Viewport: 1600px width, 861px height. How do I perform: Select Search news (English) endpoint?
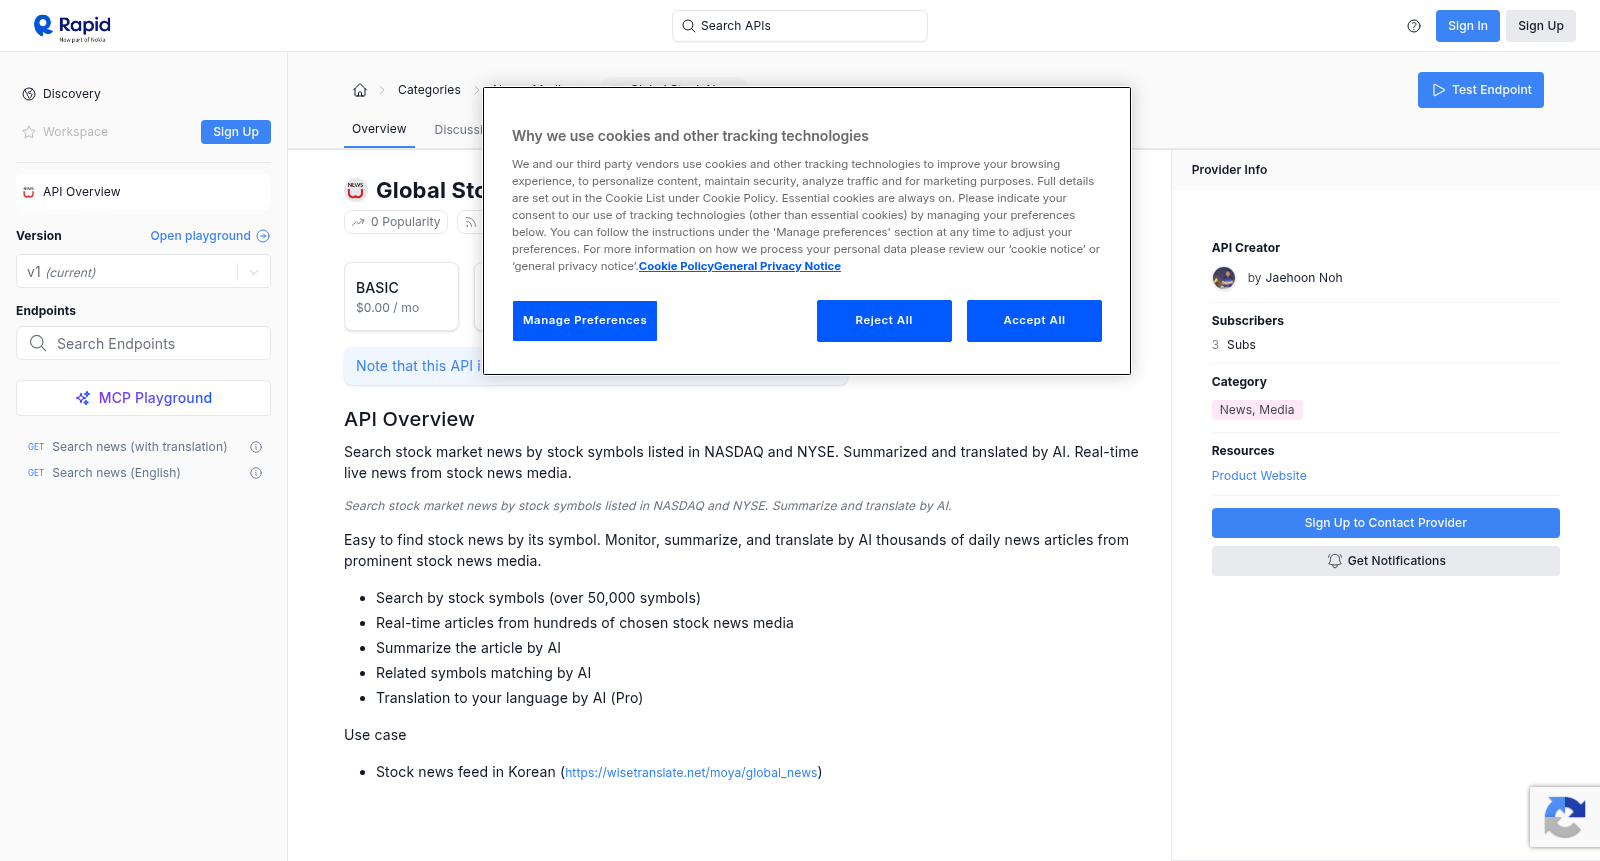pos(116,473)
